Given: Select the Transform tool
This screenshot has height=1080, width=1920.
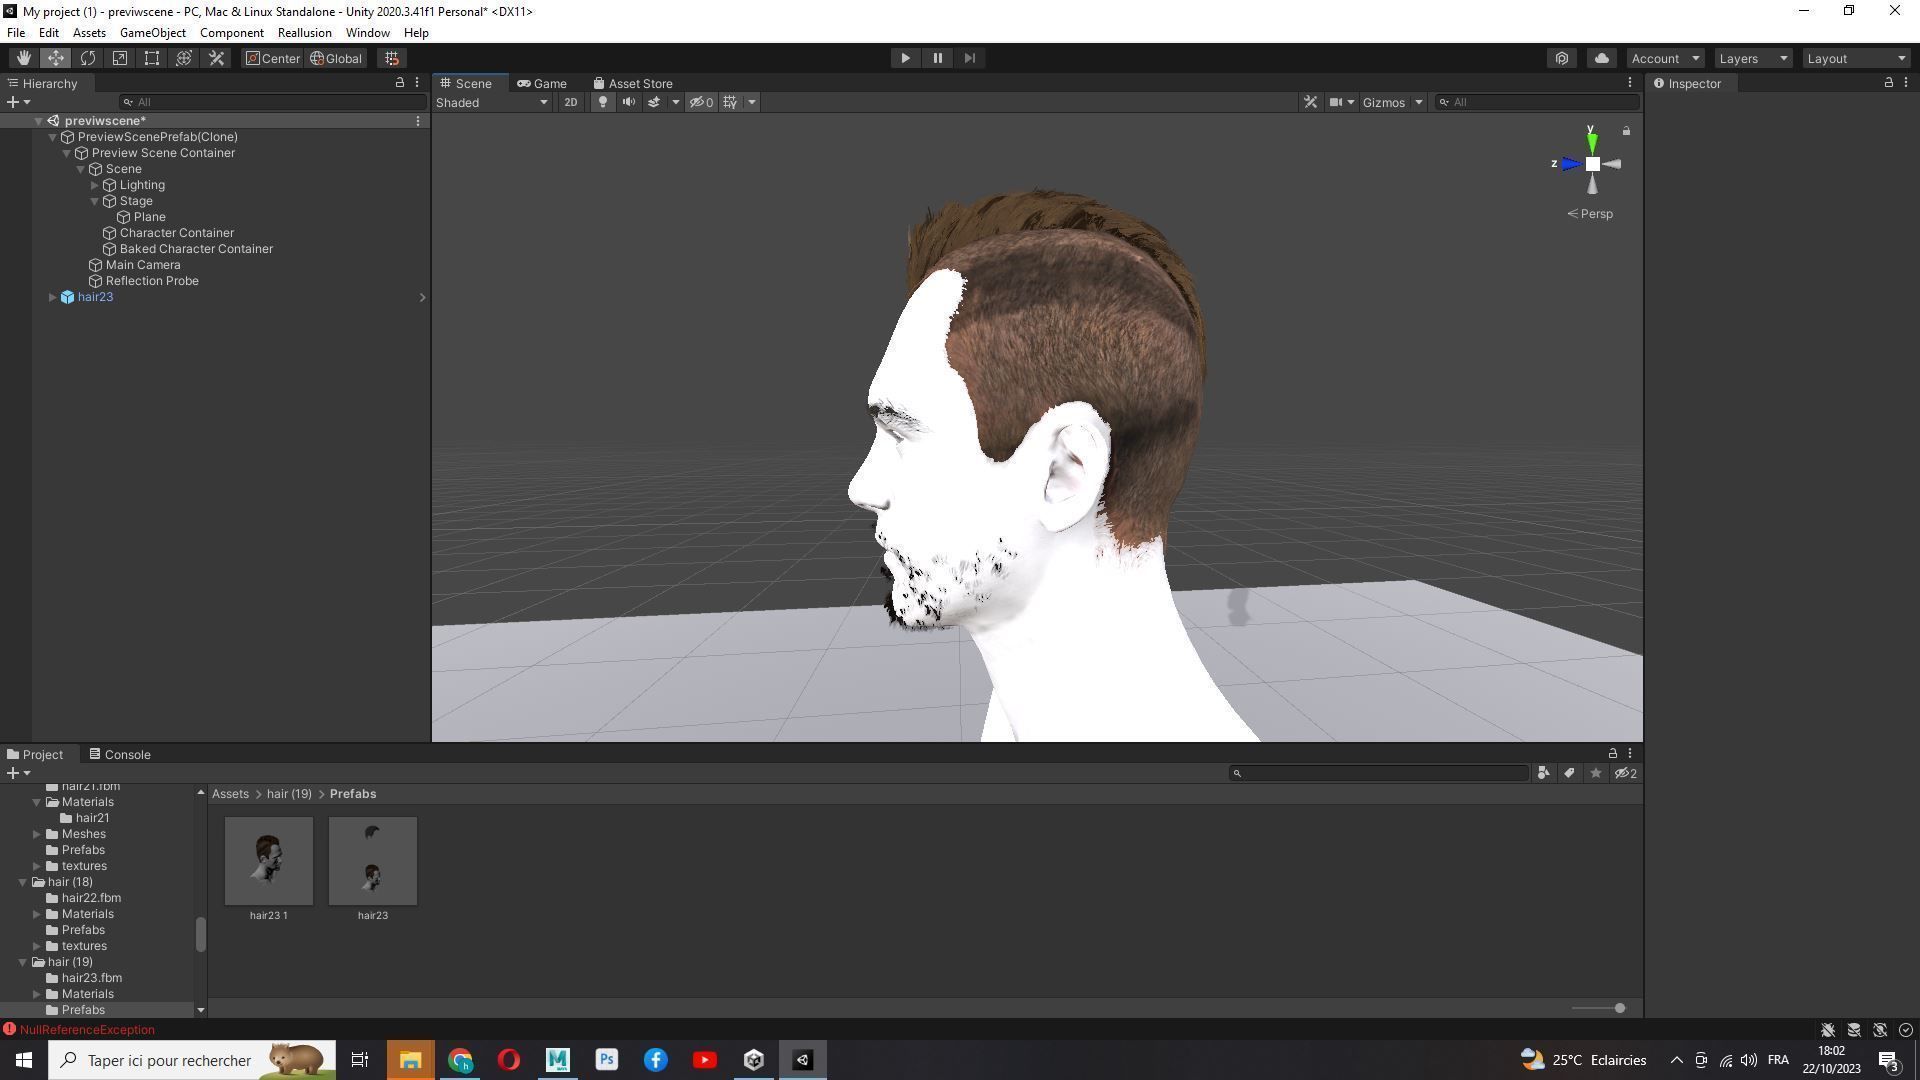Looking at the screenshot, I should (184, 58).
